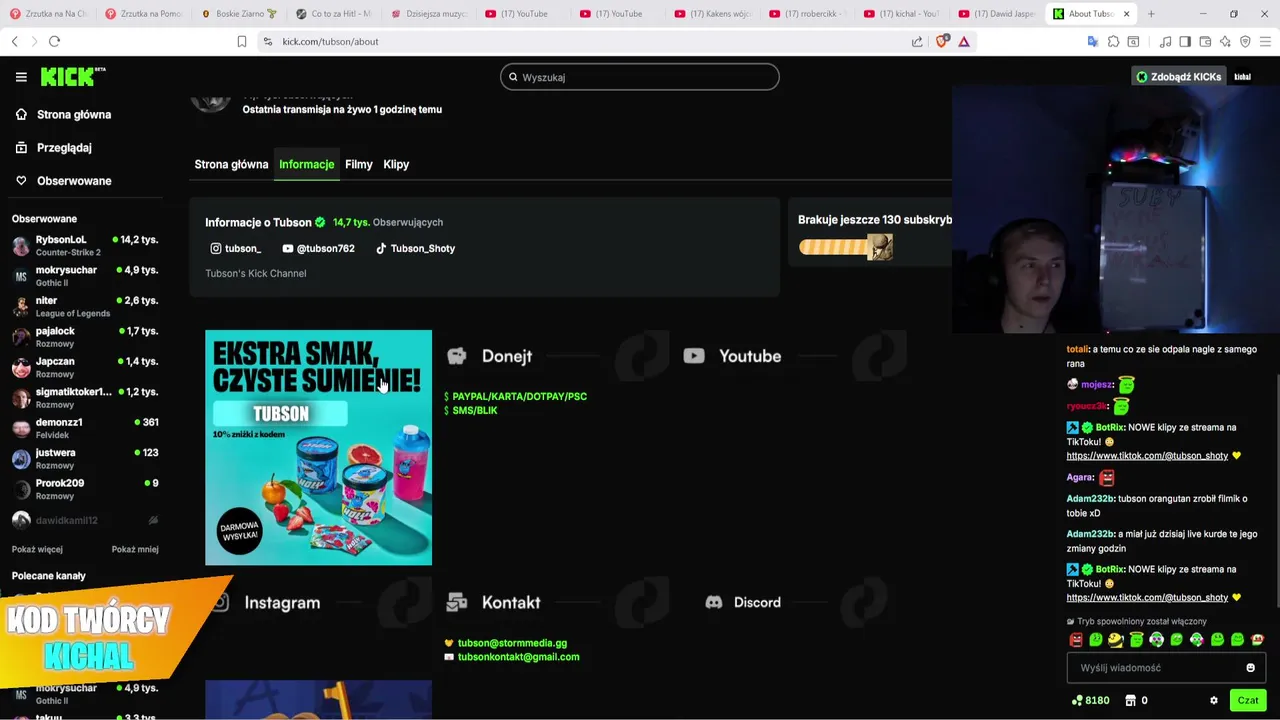The image size is (1280, 720).
Task: Open Strona główna in the sidebar
Action: coord(64,115)
